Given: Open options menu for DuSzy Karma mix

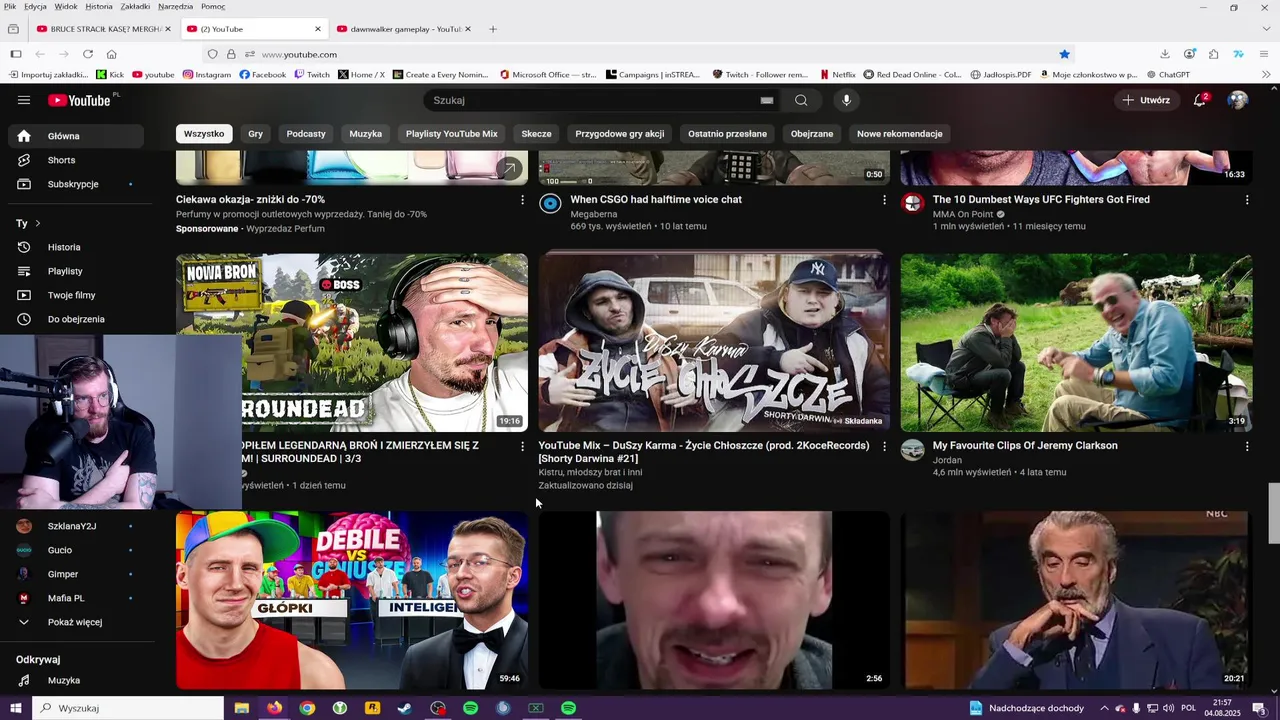Looking at the screenshot, I should pos(884,446).
